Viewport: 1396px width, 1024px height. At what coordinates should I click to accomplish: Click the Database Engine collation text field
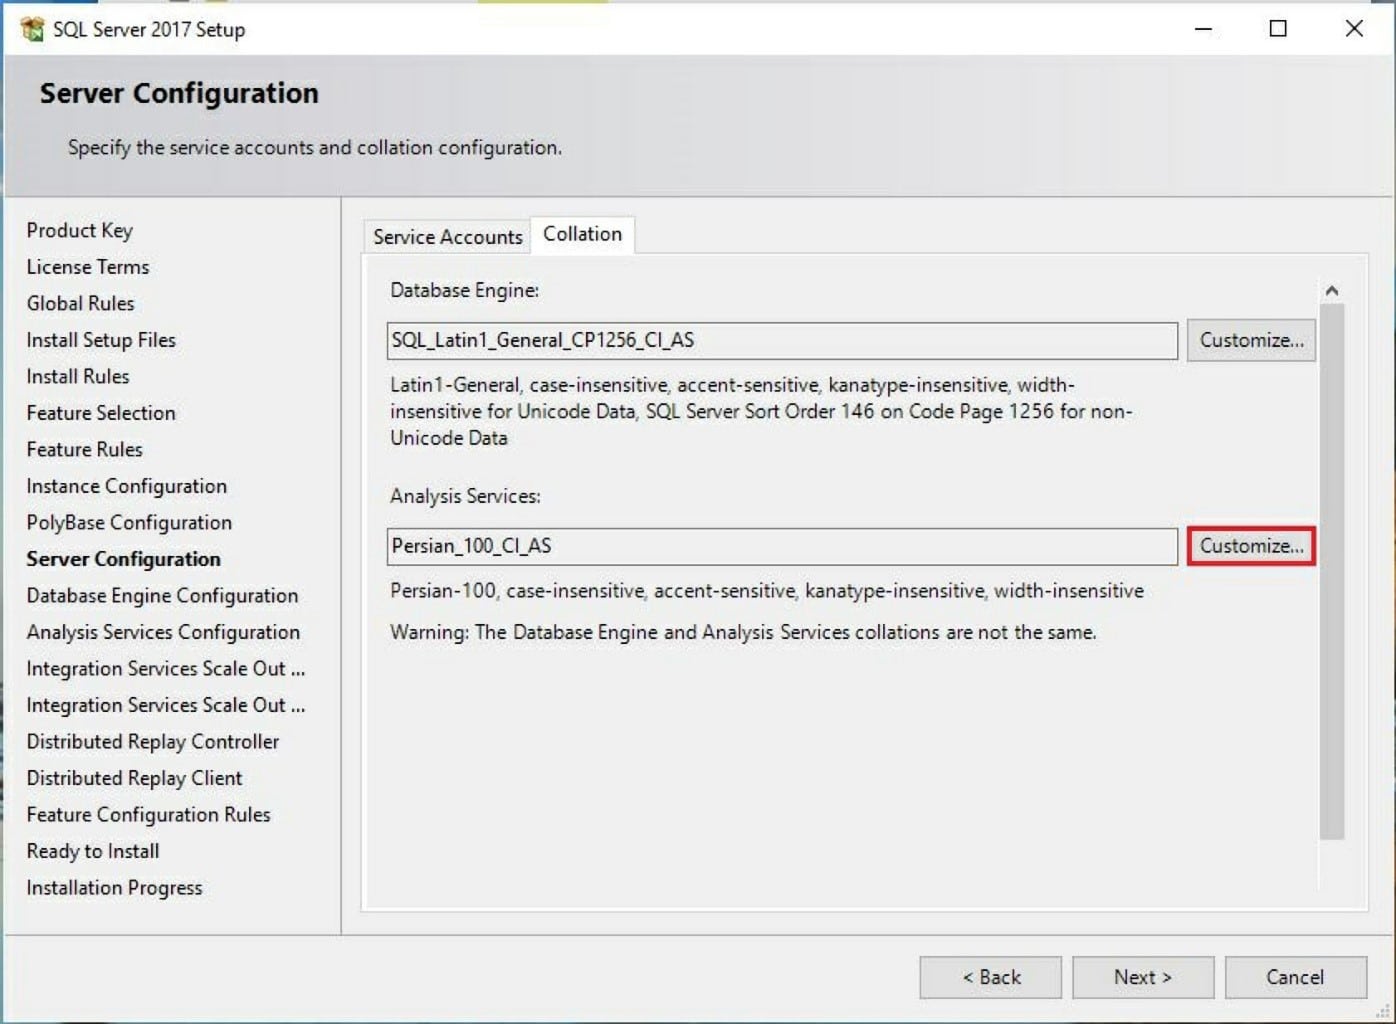point(782,340)
